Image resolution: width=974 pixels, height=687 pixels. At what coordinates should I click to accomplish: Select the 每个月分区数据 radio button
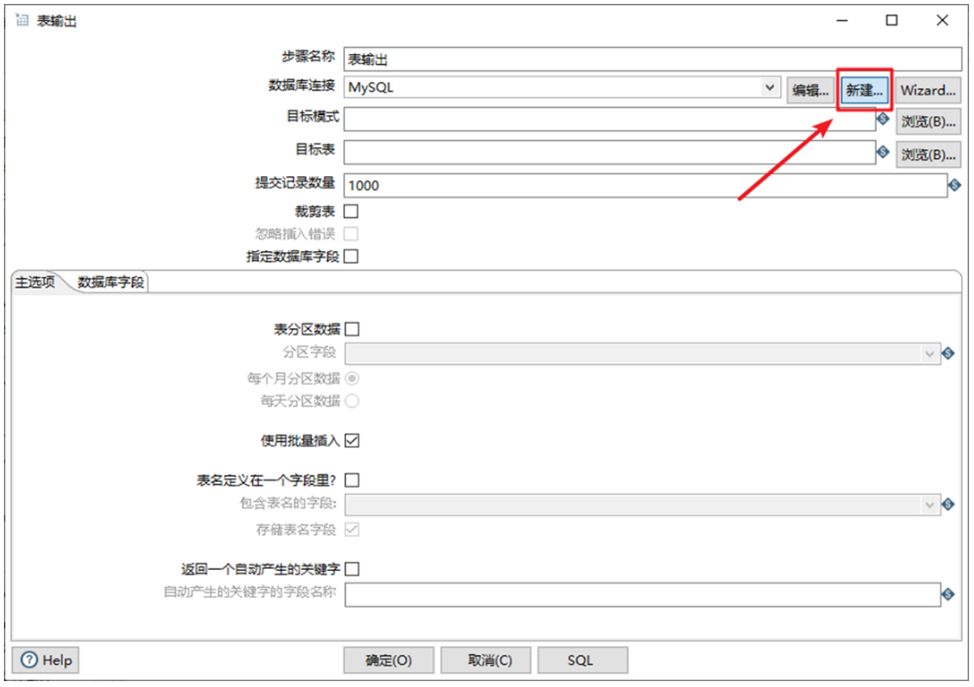[352, 378]
